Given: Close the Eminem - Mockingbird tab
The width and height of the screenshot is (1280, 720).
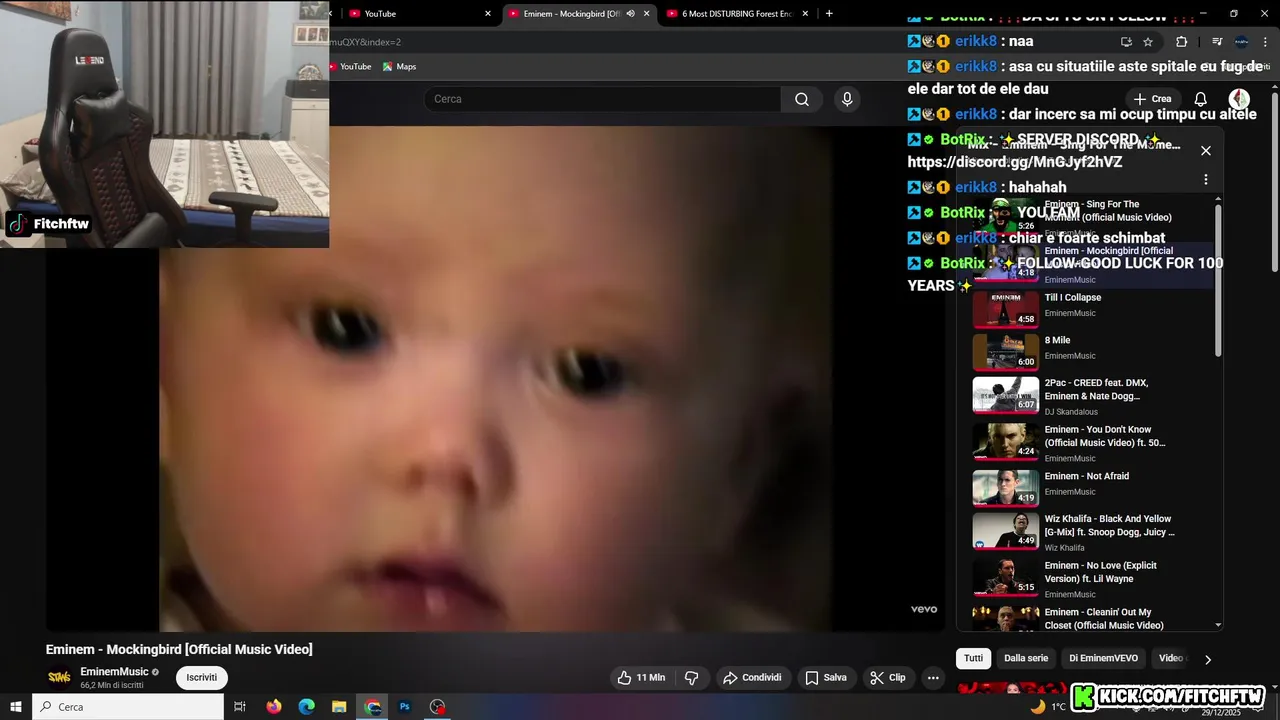Looking at the screenshot, I should (x=646, y=14).
